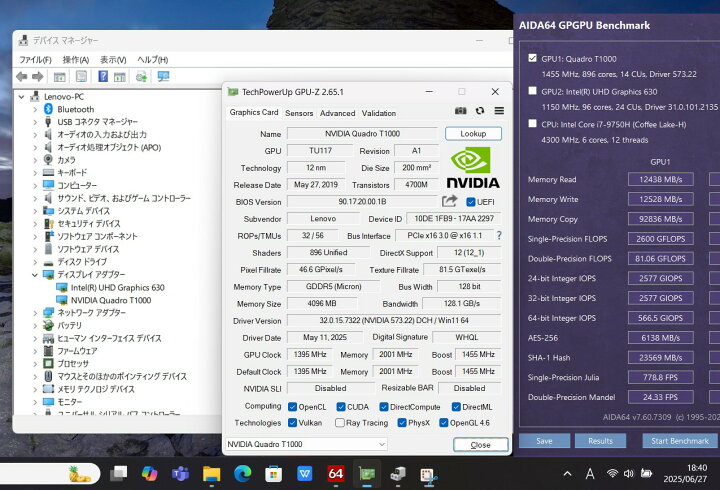Click the Bus Interface question mark icon
The width and height of the screenshot is (720, 490).
[x=499, y=235]
